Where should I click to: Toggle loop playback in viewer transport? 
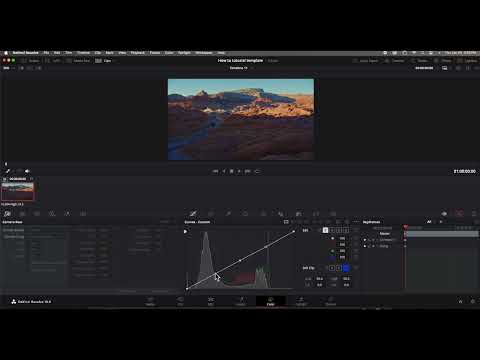point(257,172)
